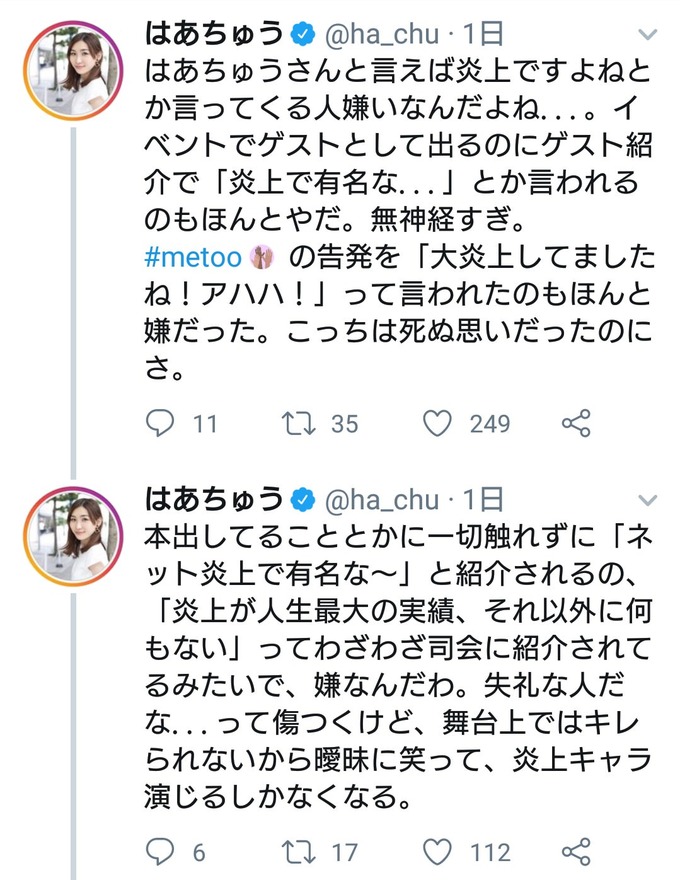Click the @ha_chu handle on first tweet

point(381,35)
